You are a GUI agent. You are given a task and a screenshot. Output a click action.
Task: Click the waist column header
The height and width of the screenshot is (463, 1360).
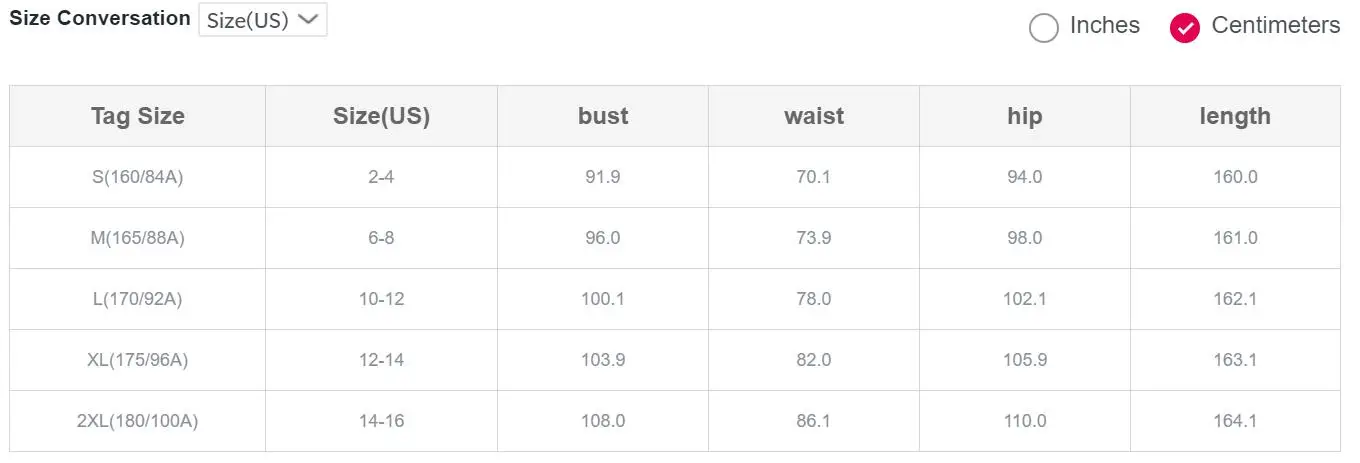click(814, 116)
